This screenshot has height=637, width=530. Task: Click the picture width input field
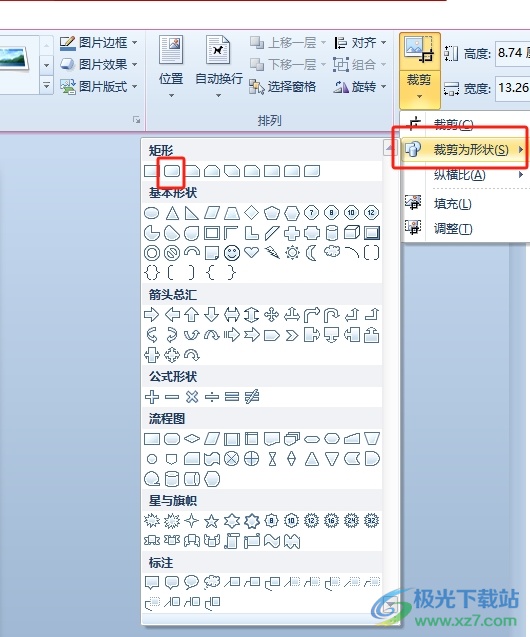[513, 88]
